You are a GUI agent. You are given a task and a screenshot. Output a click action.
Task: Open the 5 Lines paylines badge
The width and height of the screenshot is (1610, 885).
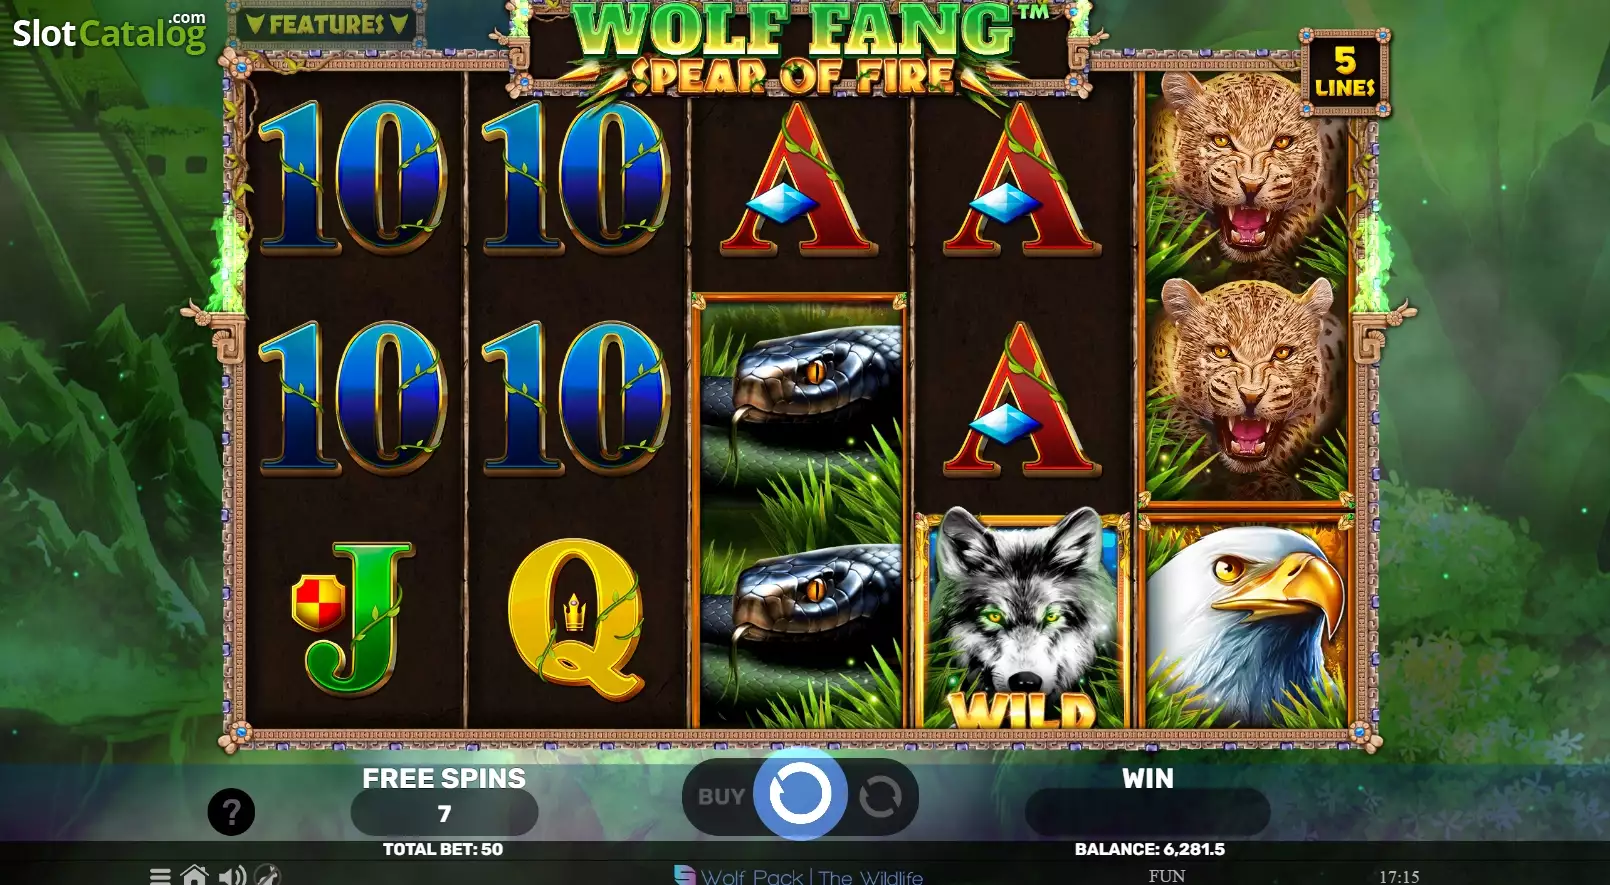1345,73
